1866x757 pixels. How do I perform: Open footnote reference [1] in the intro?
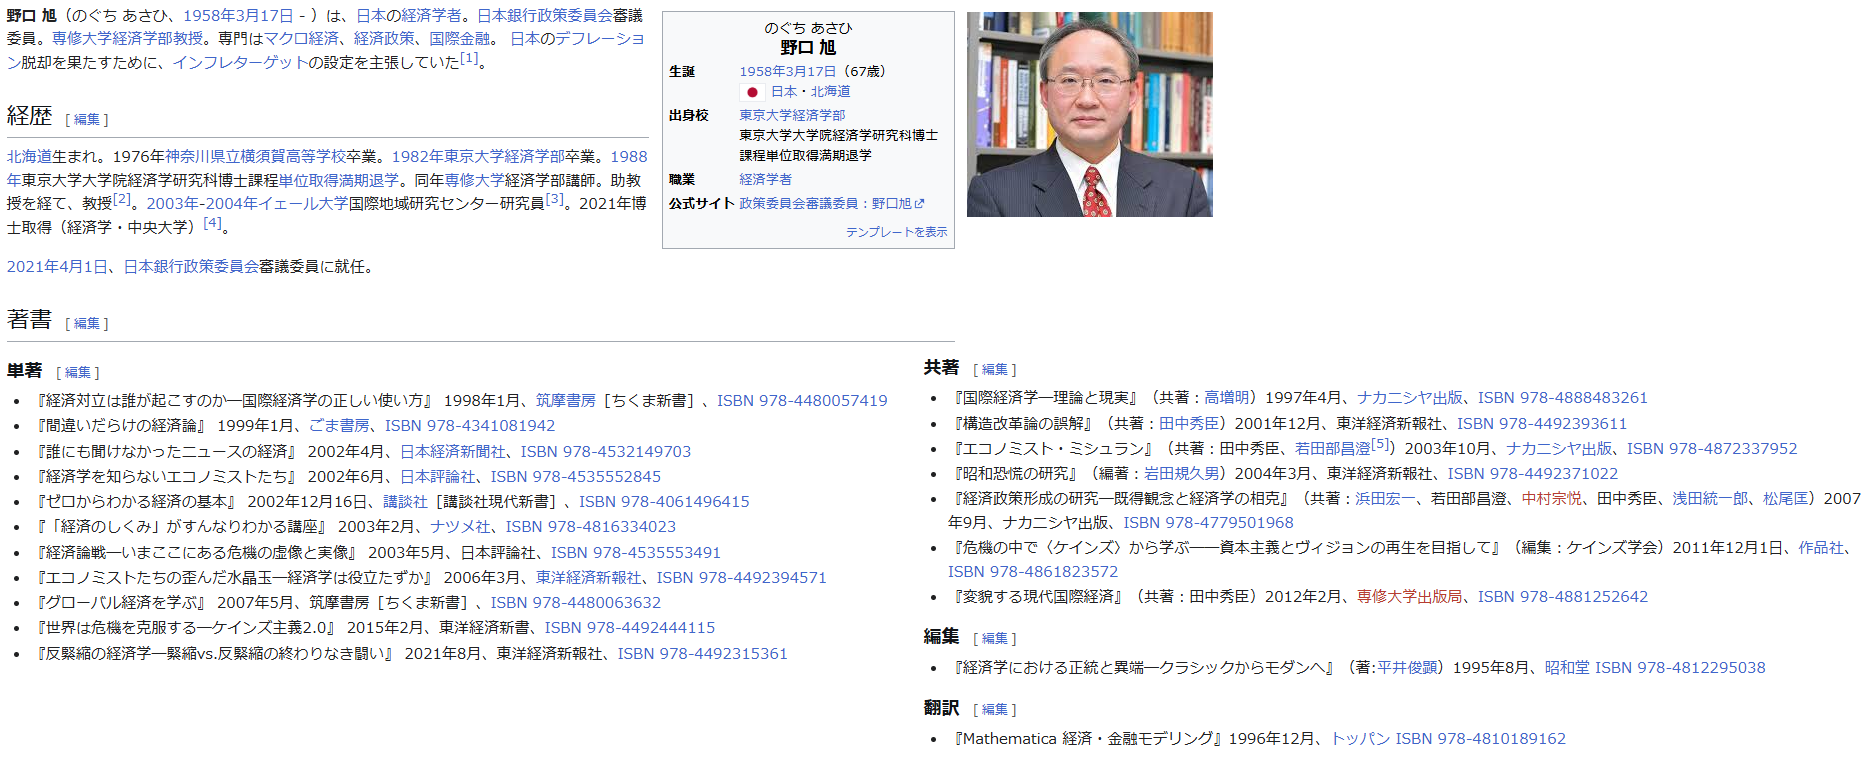(468, 59)
